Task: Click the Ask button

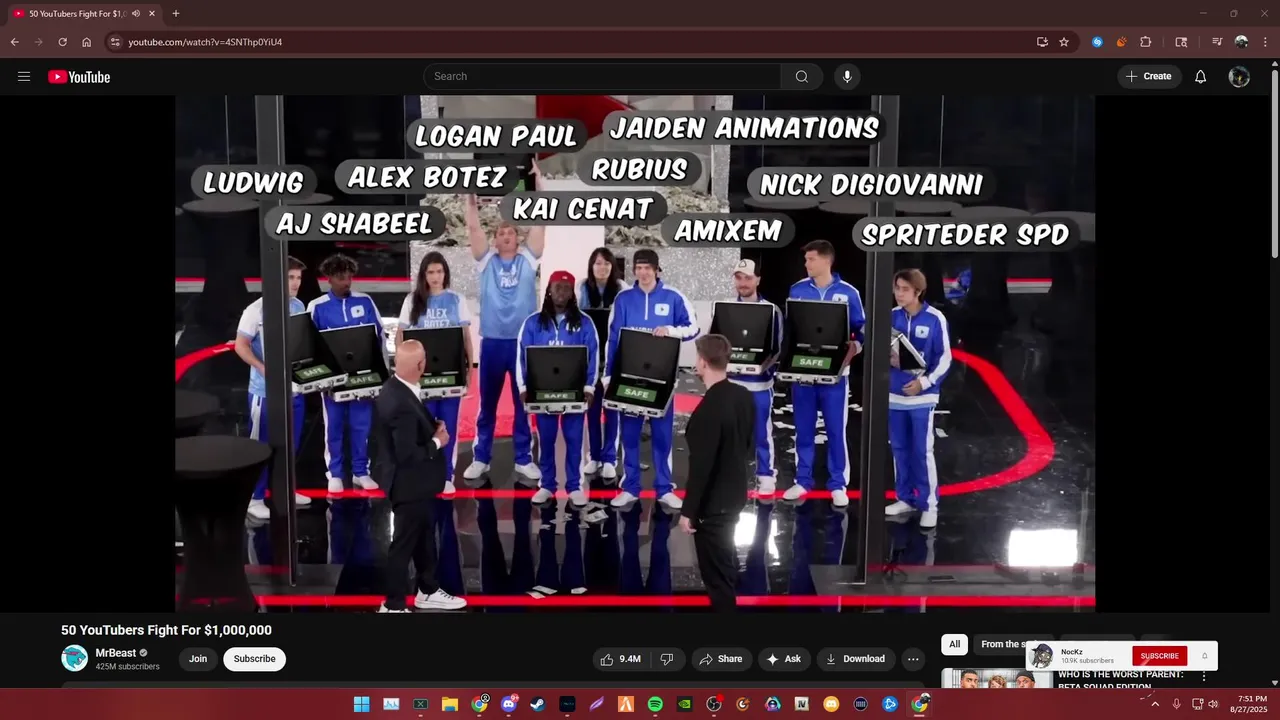Action: (784, 659)
